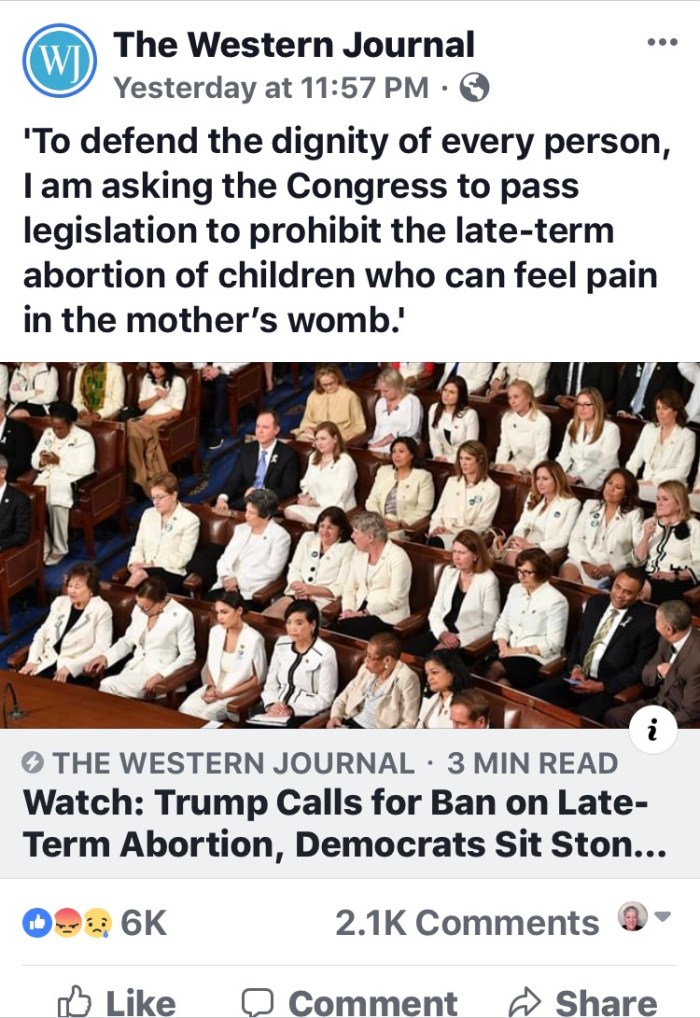The image size is (700, 1018).
Task: Click the globe public audience icon
Action: pos(475,87)
